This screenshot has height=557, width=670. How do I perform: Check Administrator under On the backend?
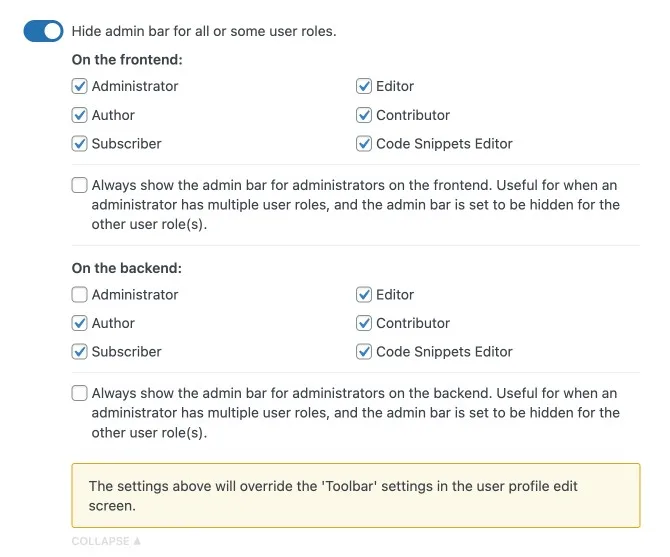(x=80, y=294)
